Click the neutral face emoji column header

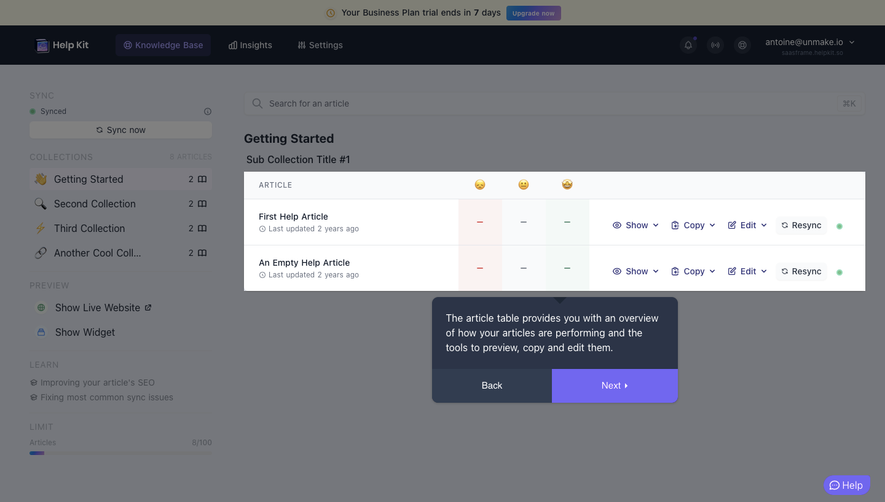click(524, 185)
